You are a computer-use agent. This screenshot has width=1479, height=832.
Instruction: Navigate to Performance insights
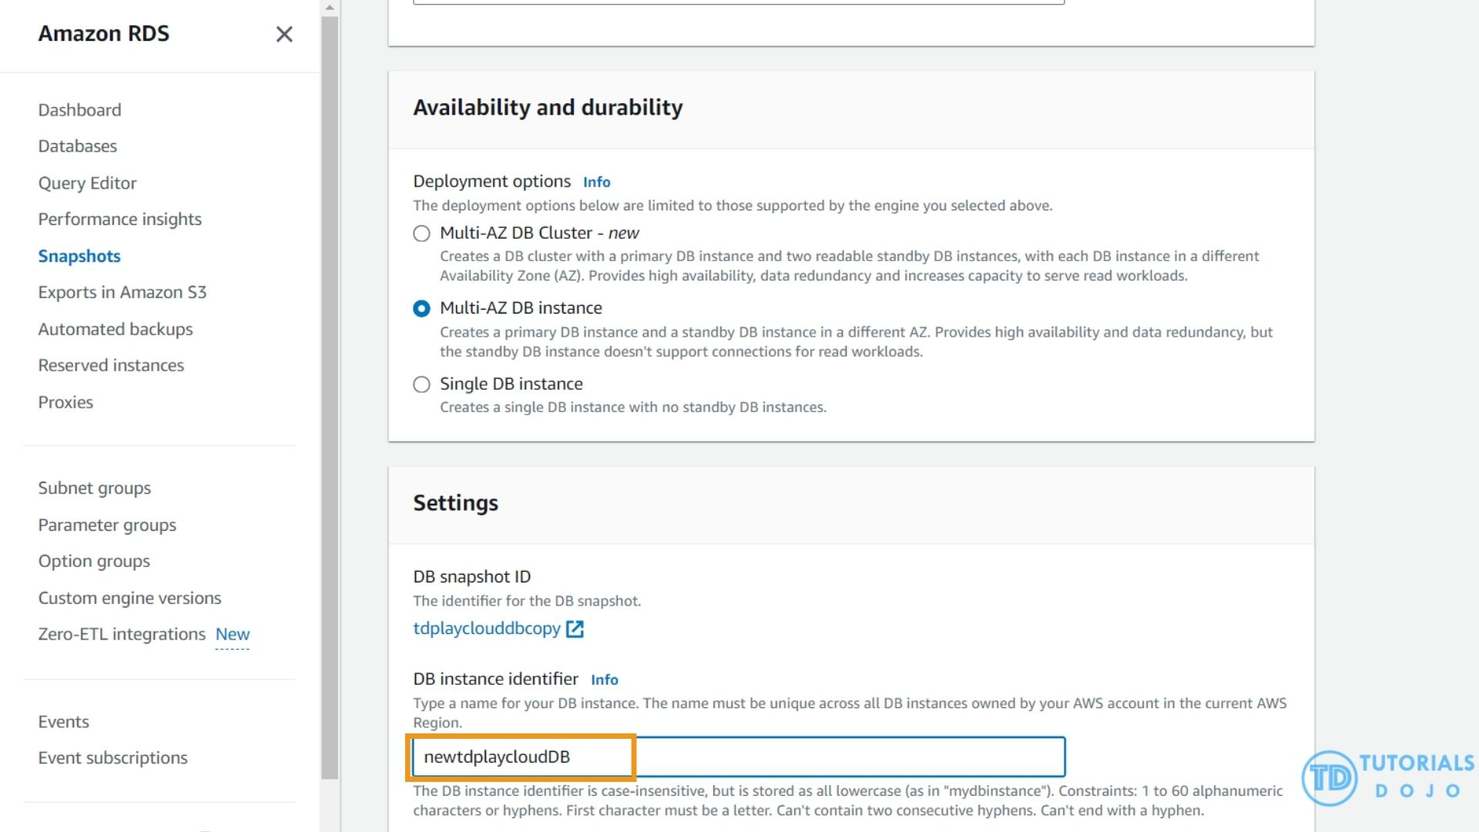click(120, 219)
